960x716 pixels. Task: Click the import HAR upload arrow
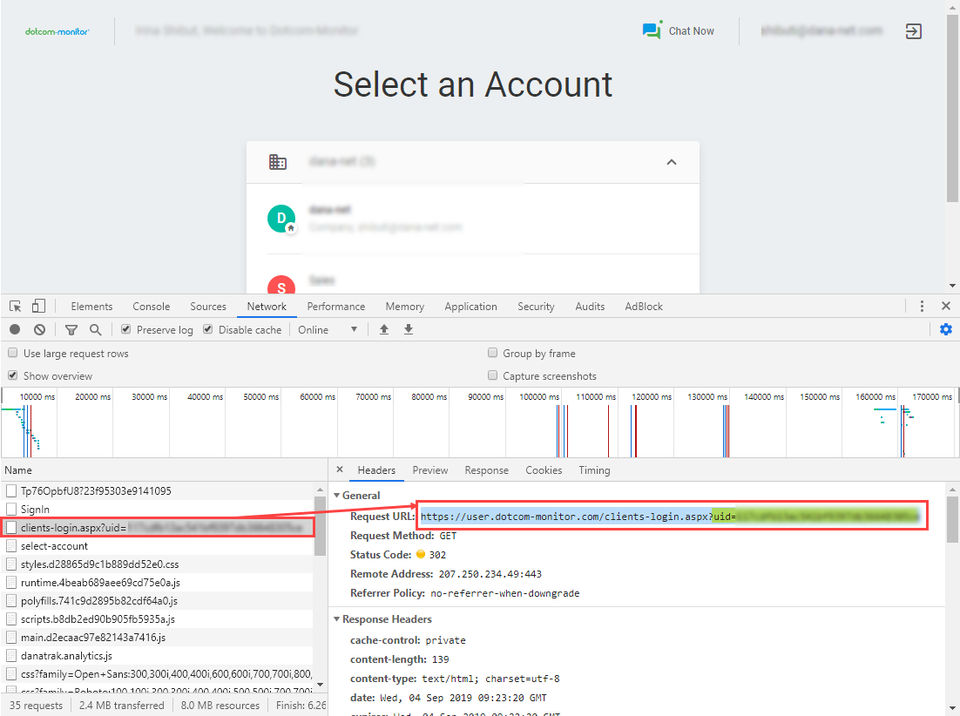(x=384, y=330)
